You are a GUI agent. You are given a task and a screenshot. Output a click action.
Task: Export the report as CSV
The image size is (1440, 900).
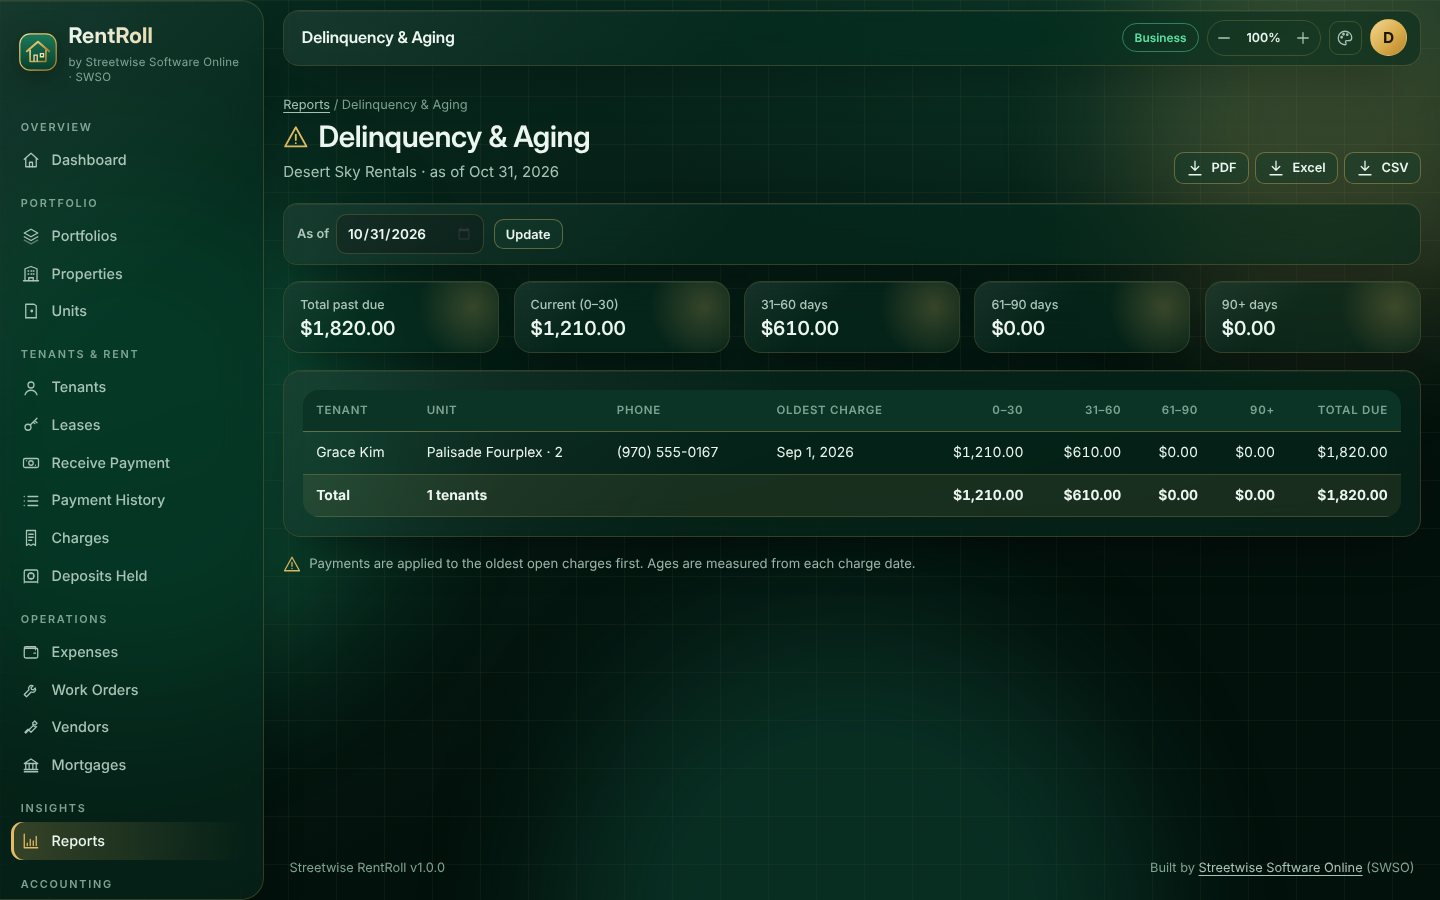pyautogui.click(x=1382, y=168)
